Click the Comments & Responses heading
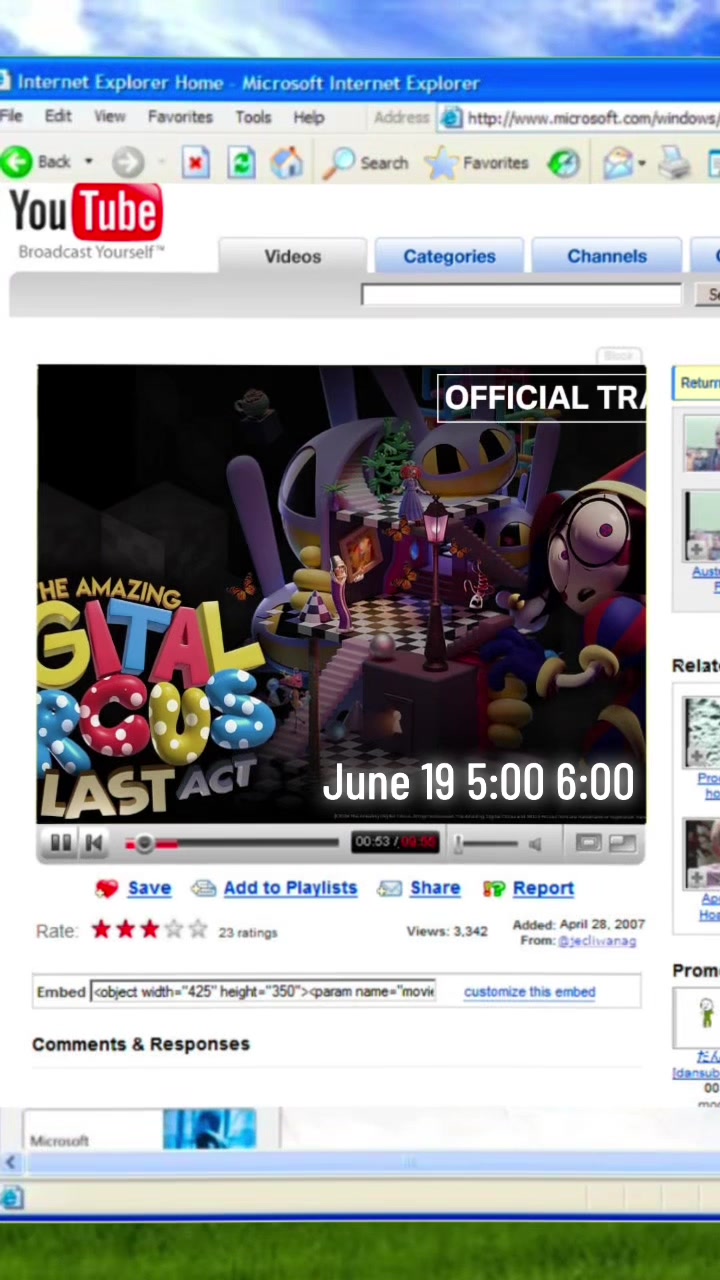The height and width of the screenshot is (1280, 720). click(x=141, y=1044)
